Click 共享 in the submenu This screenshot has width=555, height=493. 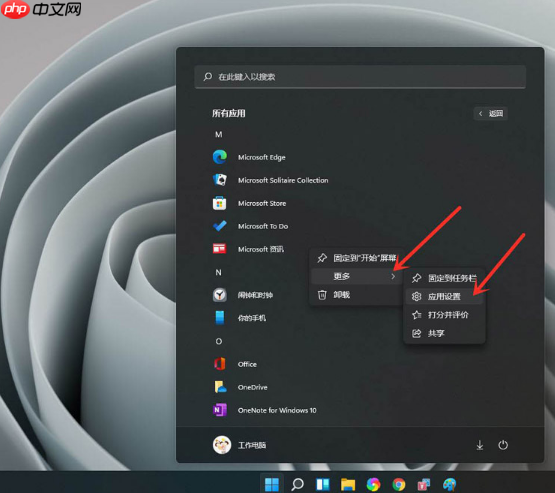pos(445,333)
